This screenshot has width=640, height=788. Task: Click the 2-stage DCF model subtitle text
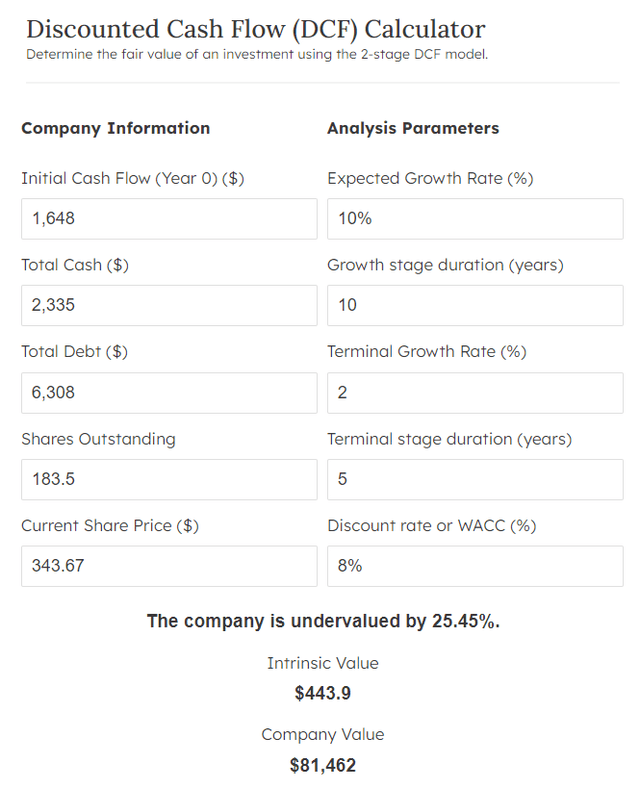click(257, 54)
